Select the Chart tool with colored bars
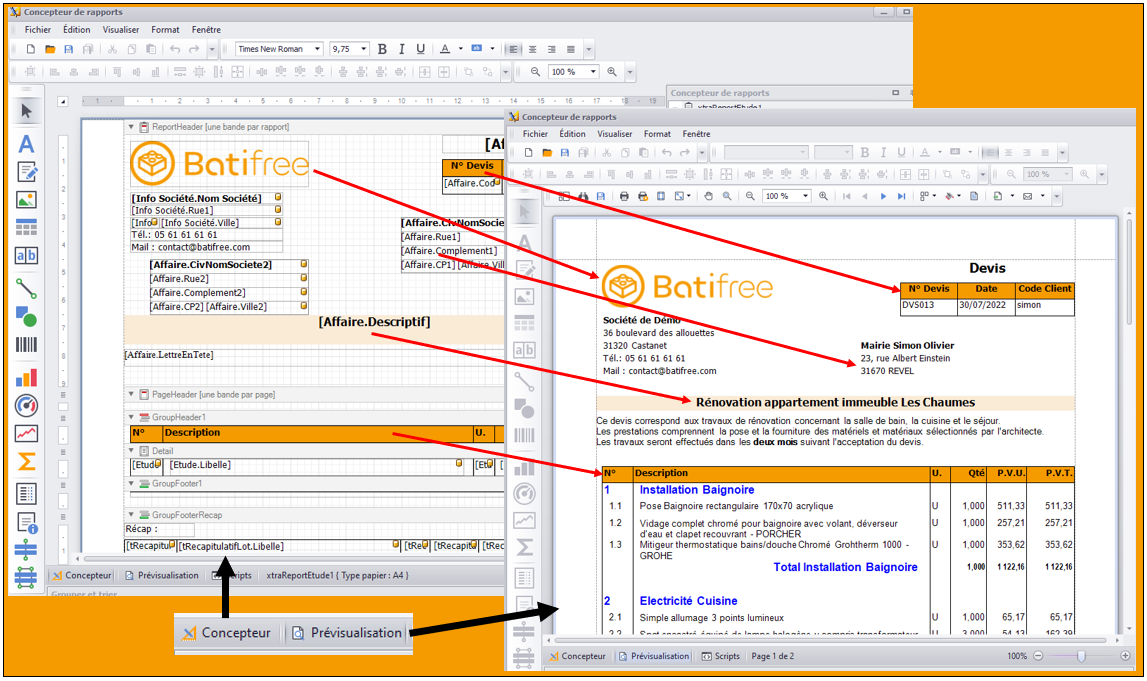Viewport: 1147px width, 681px height. click(x=26, y=377)
